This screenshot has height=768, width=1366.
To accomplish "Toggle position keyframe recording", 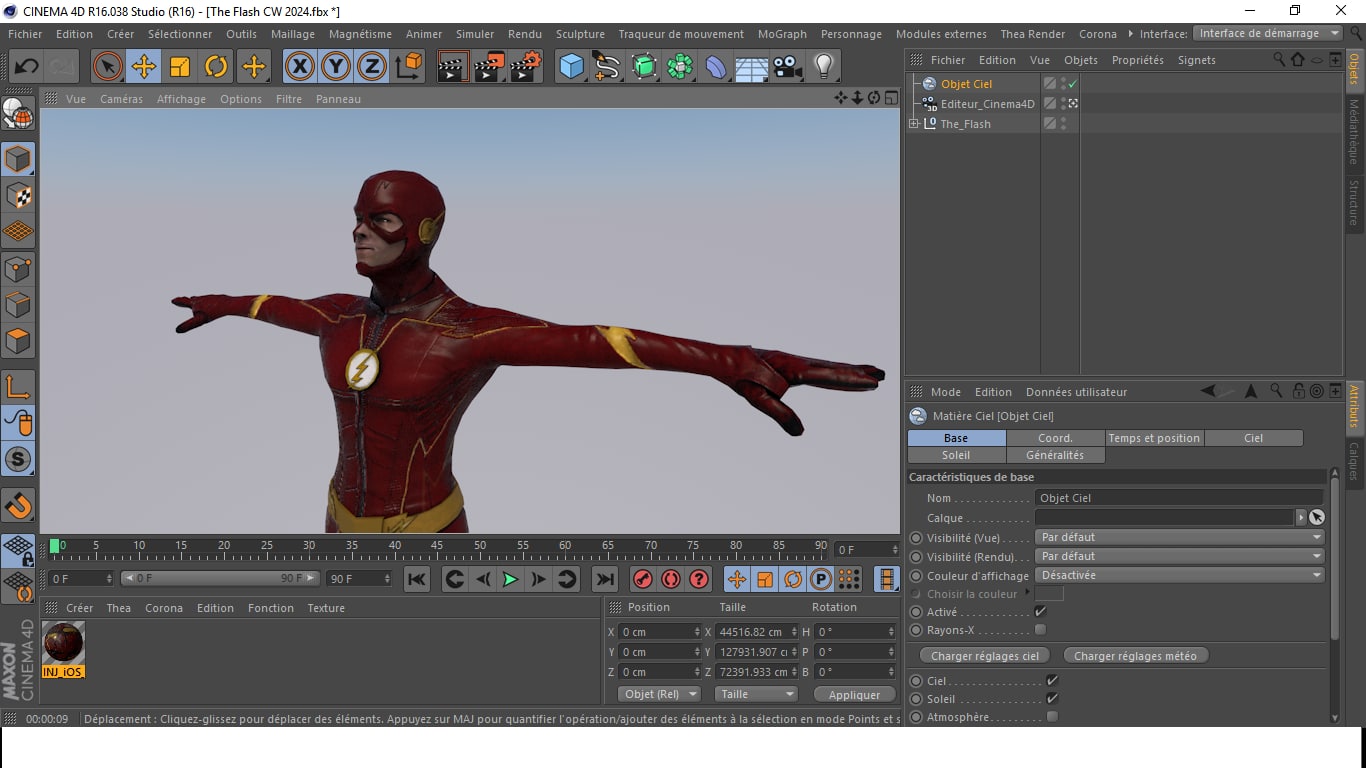I will (737, 579).
